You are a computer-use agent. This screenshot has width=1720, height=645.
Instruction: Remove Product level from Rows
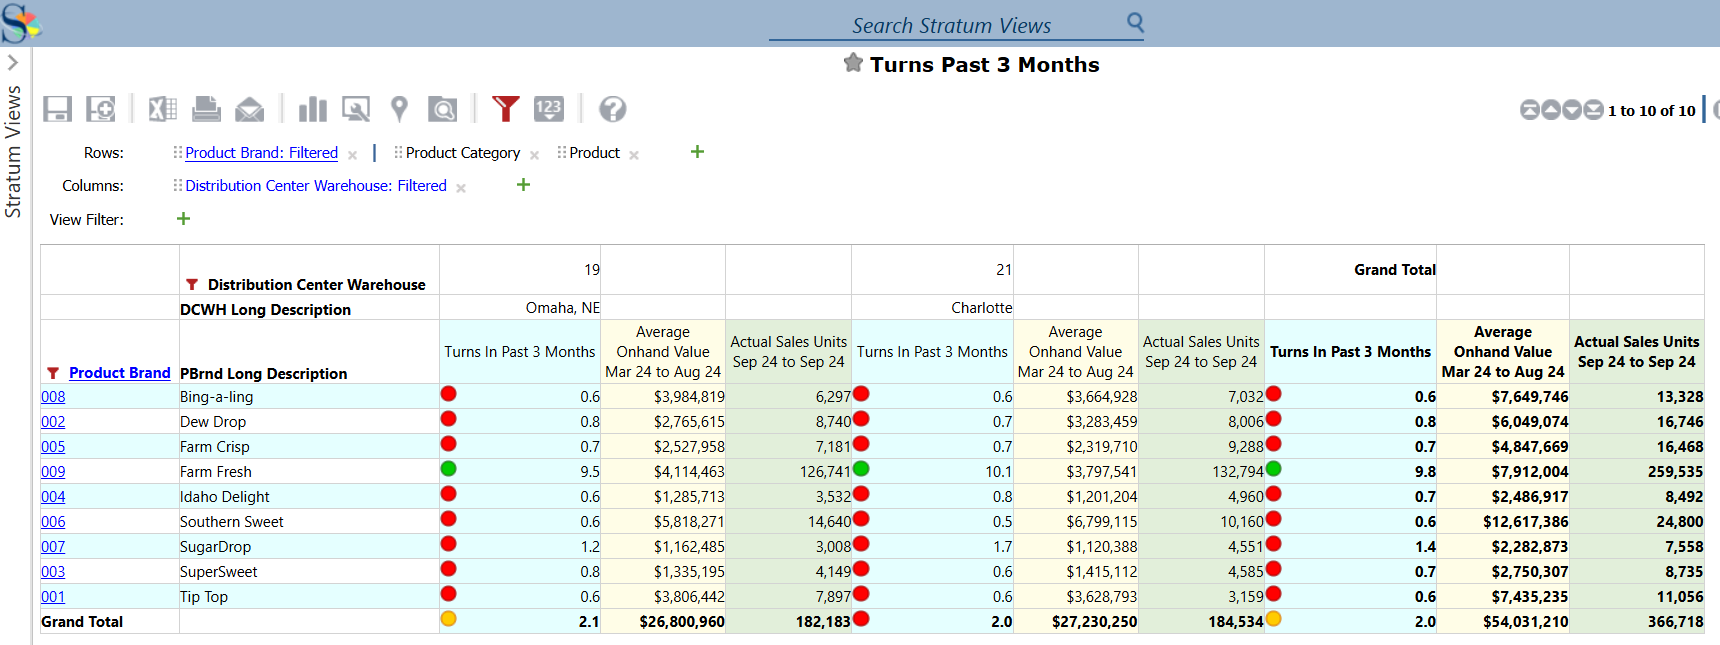coord(634,155)
